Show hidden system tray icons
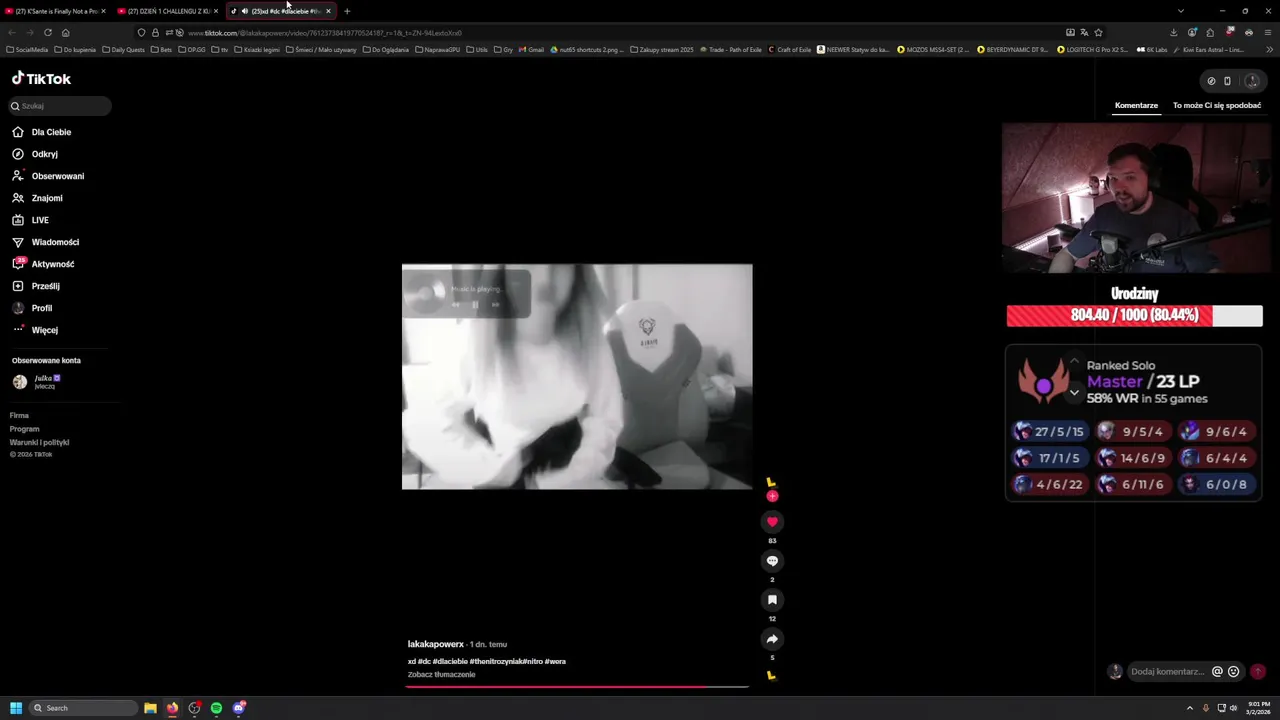This screenshot has width=1280, height=720. click(x=1191, y=708)
